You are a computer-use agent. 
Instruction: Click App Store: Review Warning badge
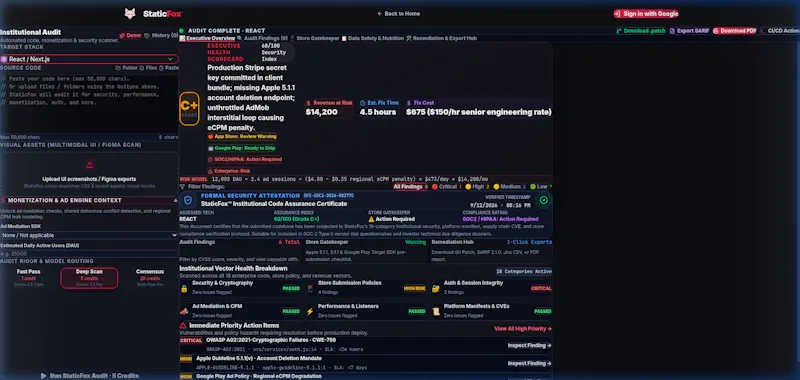[x=242, y=136]
